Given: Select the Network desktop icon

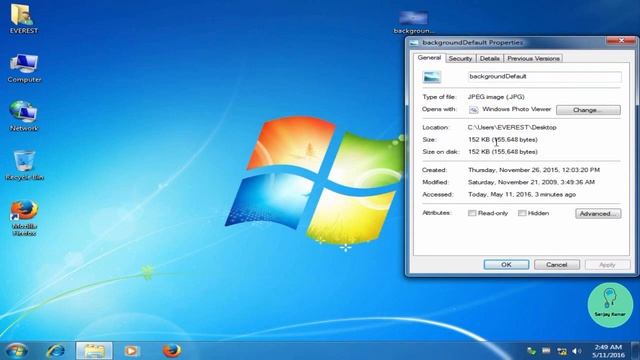Looking at the screenshot, I should pyautogui.click(x=24, y=116).
